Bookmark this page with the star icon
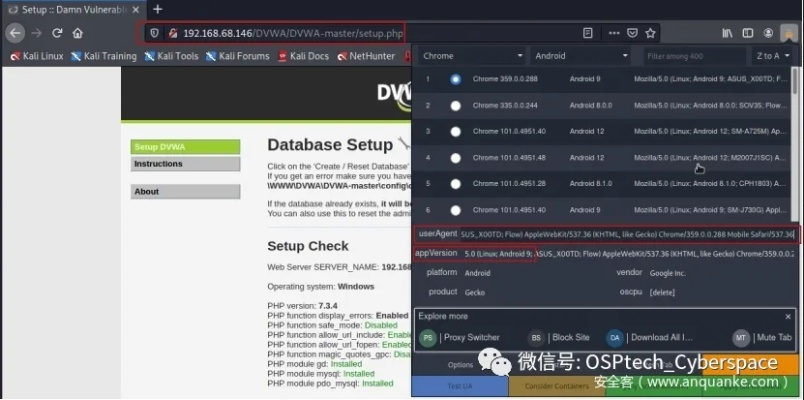Image resolution: width=804 pixels, height=400 pixels. (x=651, y=33)
